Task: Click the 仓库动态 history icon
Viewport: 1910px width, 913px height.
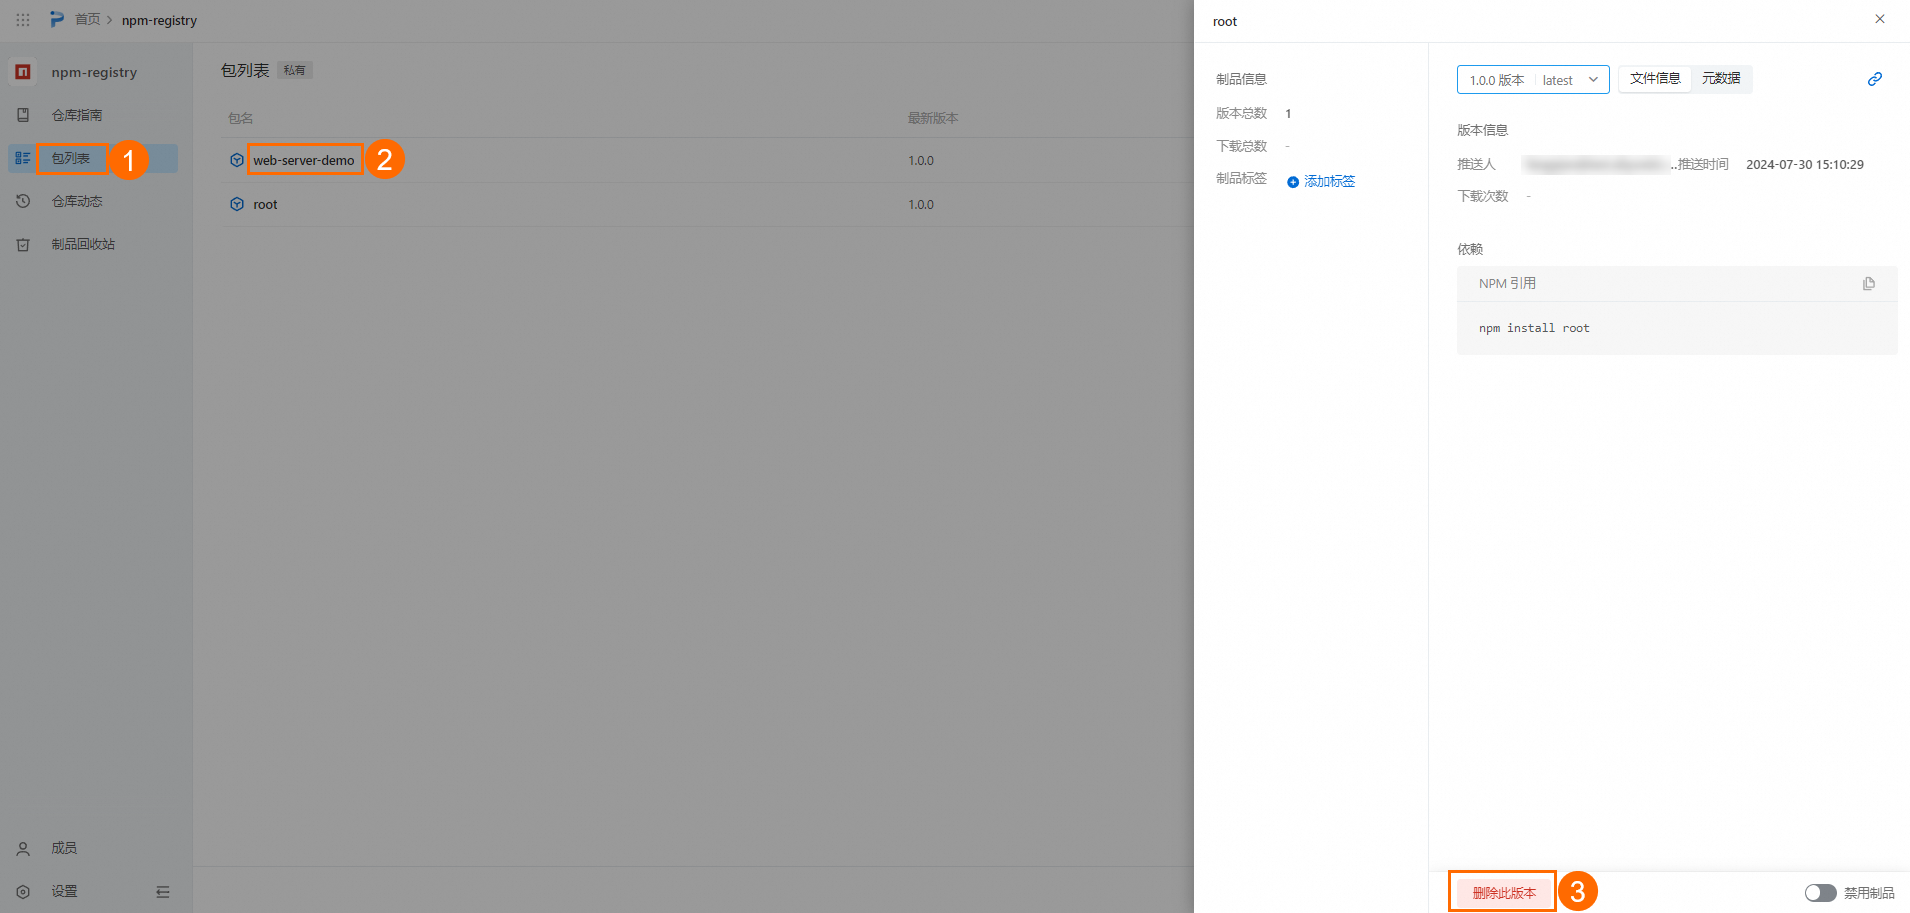Action: pyautogui.click(x=23, y=201)
